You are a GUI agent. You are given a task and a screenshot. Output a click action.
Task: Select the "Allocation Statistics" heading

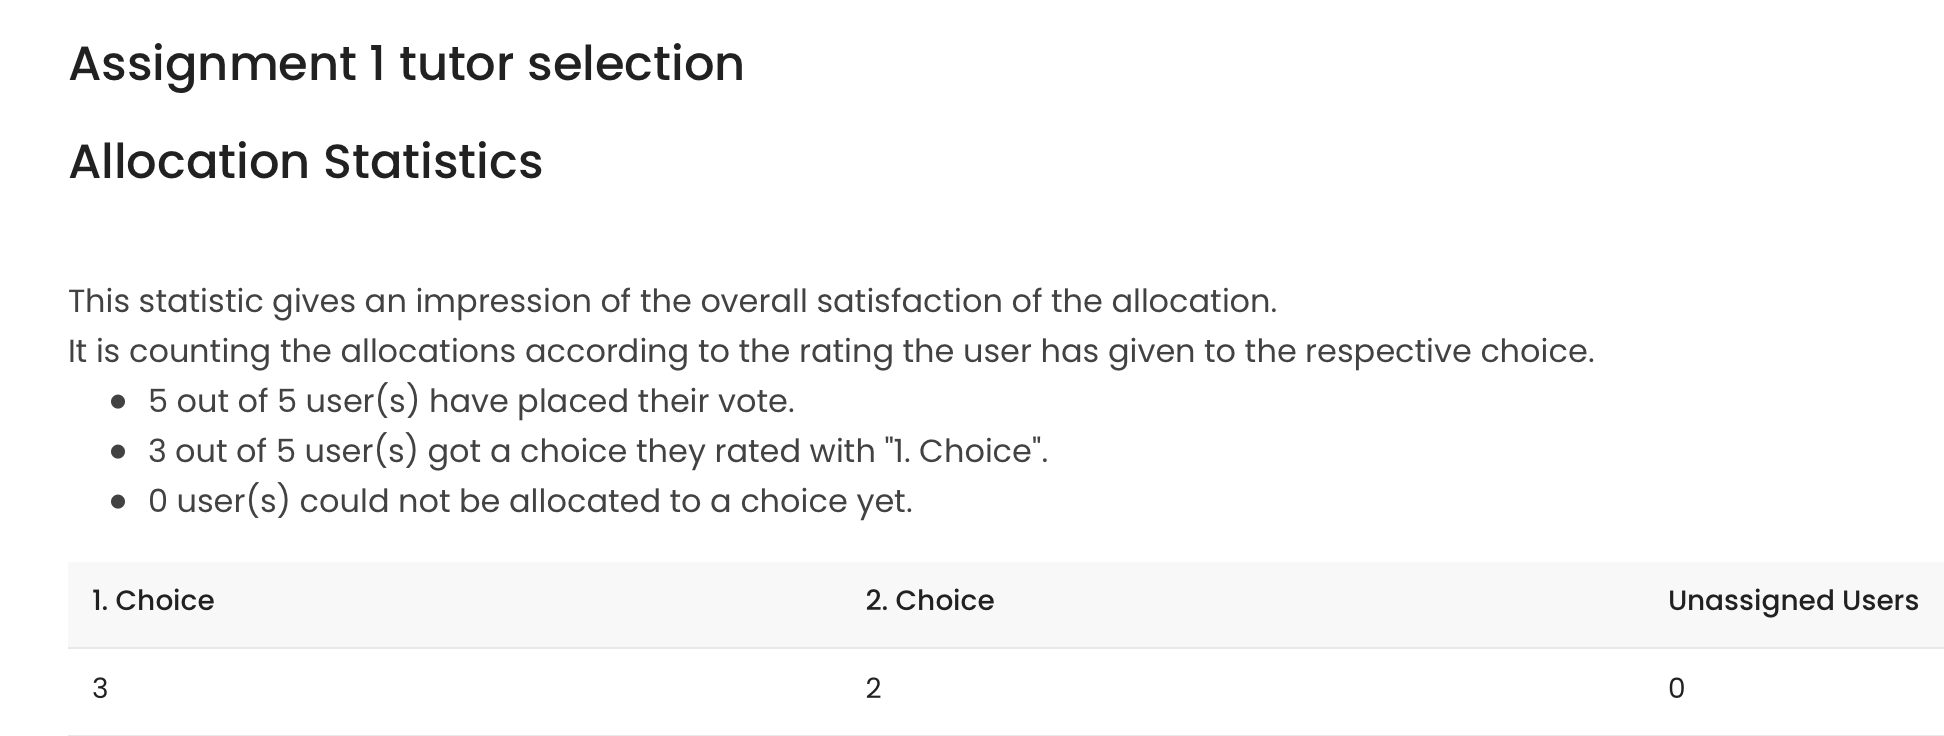point(306,162)
